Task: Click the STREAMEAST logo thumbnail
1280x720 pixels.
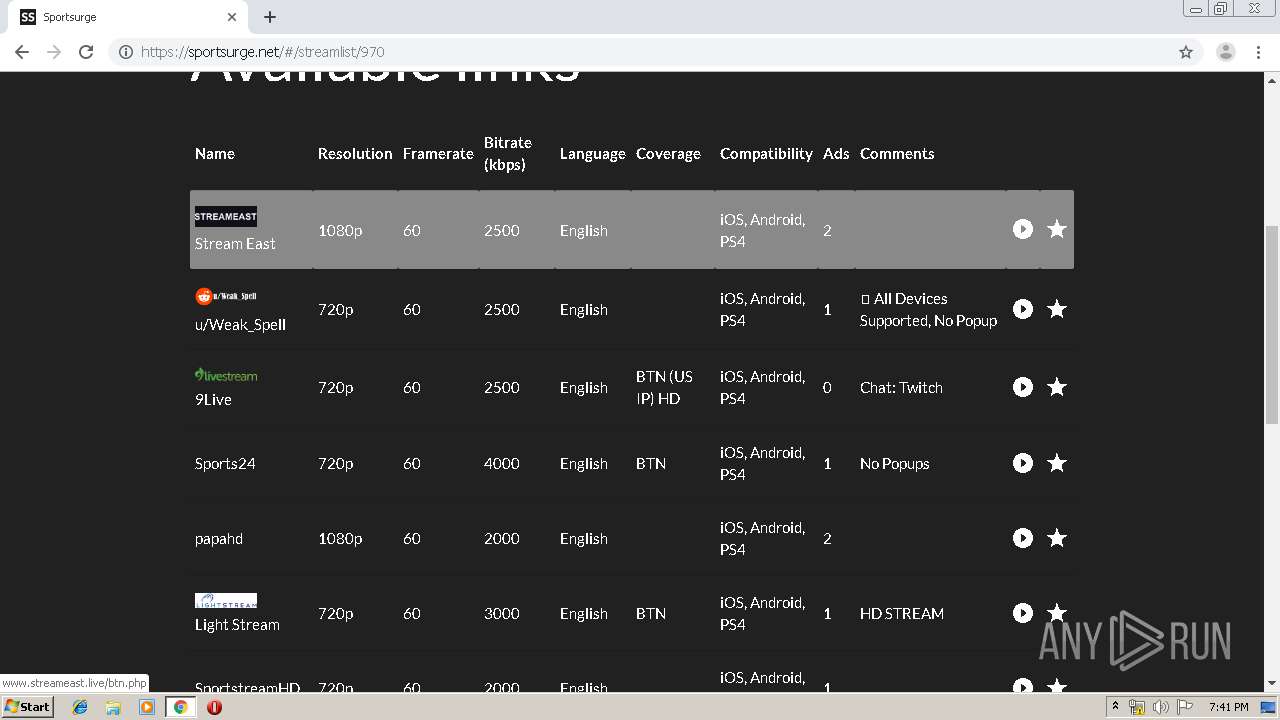Action: pyautogui.click(x=225, y=216)
